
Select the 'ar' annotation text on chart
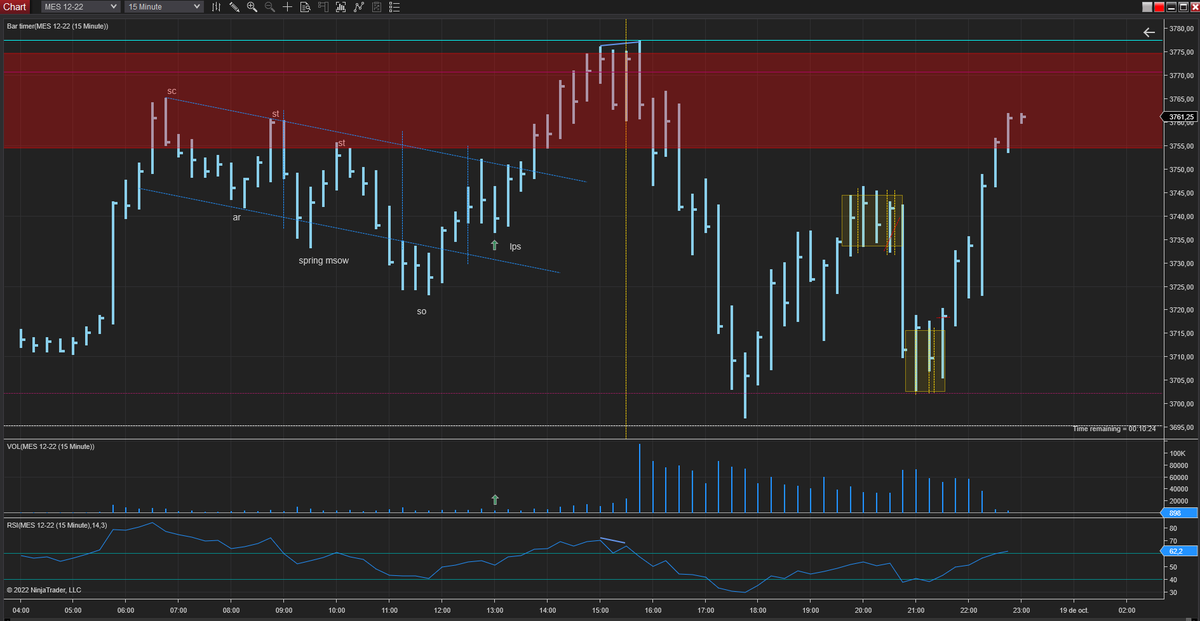click(237, 217)
